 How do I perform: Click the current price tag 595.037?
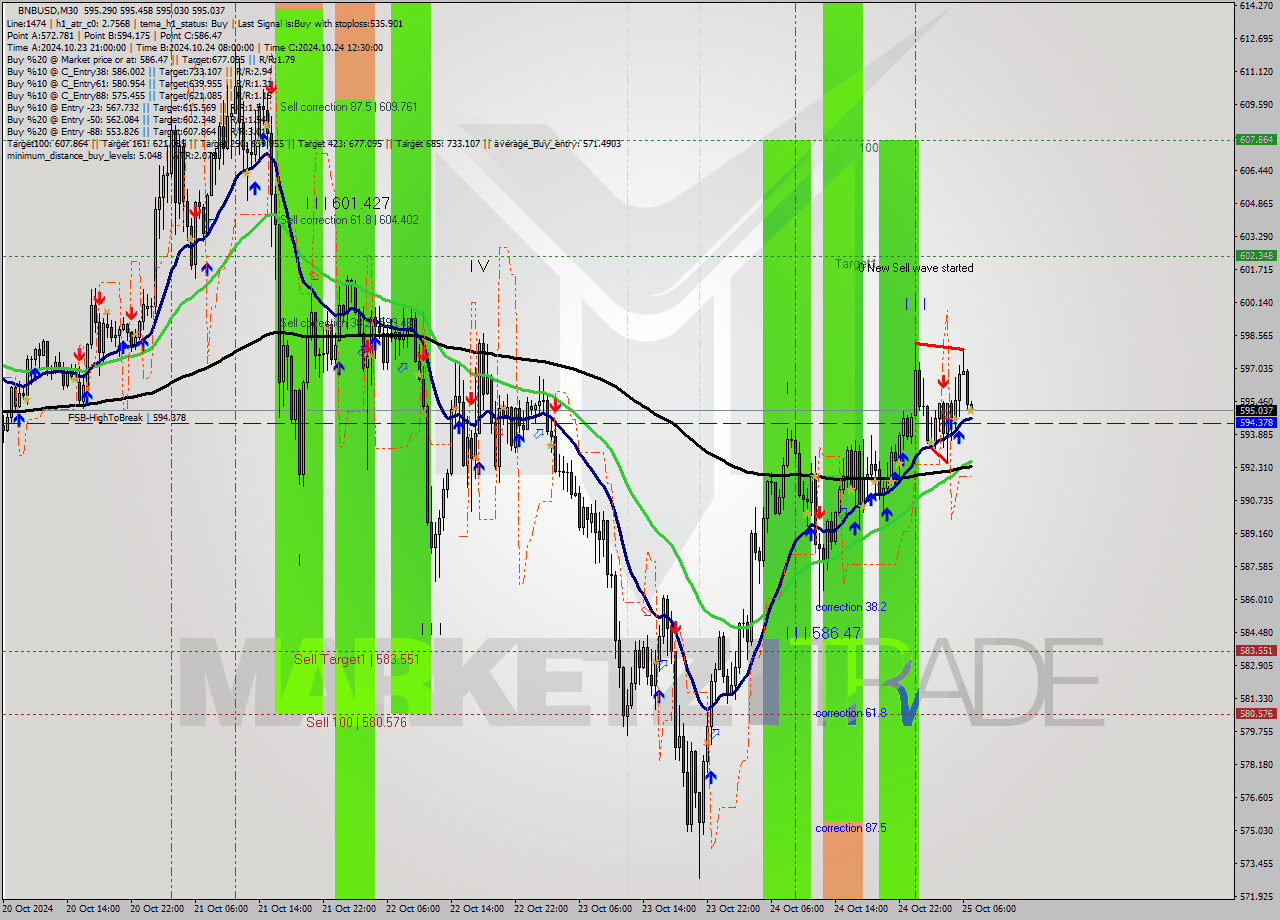[1256, 411]
